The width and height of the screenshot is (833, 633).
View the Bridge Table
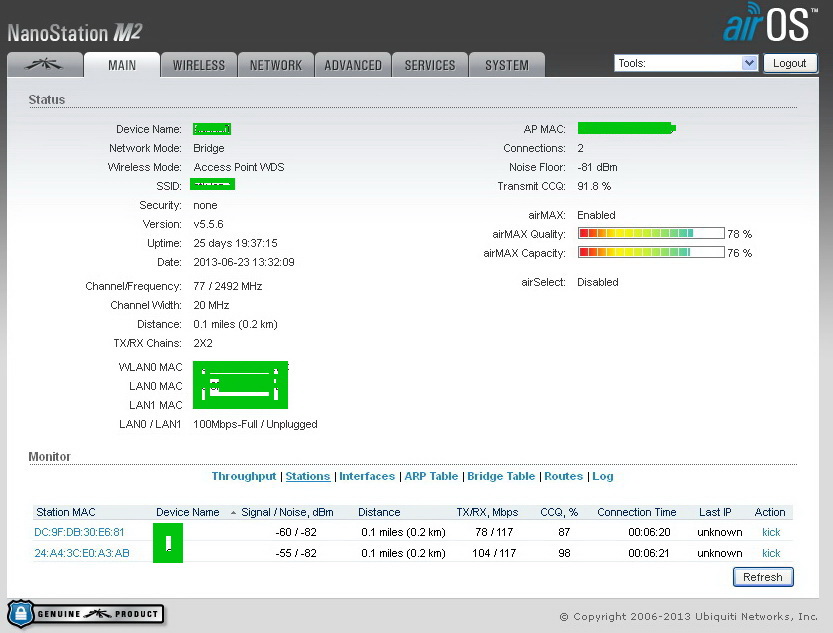tap(501, 476)
